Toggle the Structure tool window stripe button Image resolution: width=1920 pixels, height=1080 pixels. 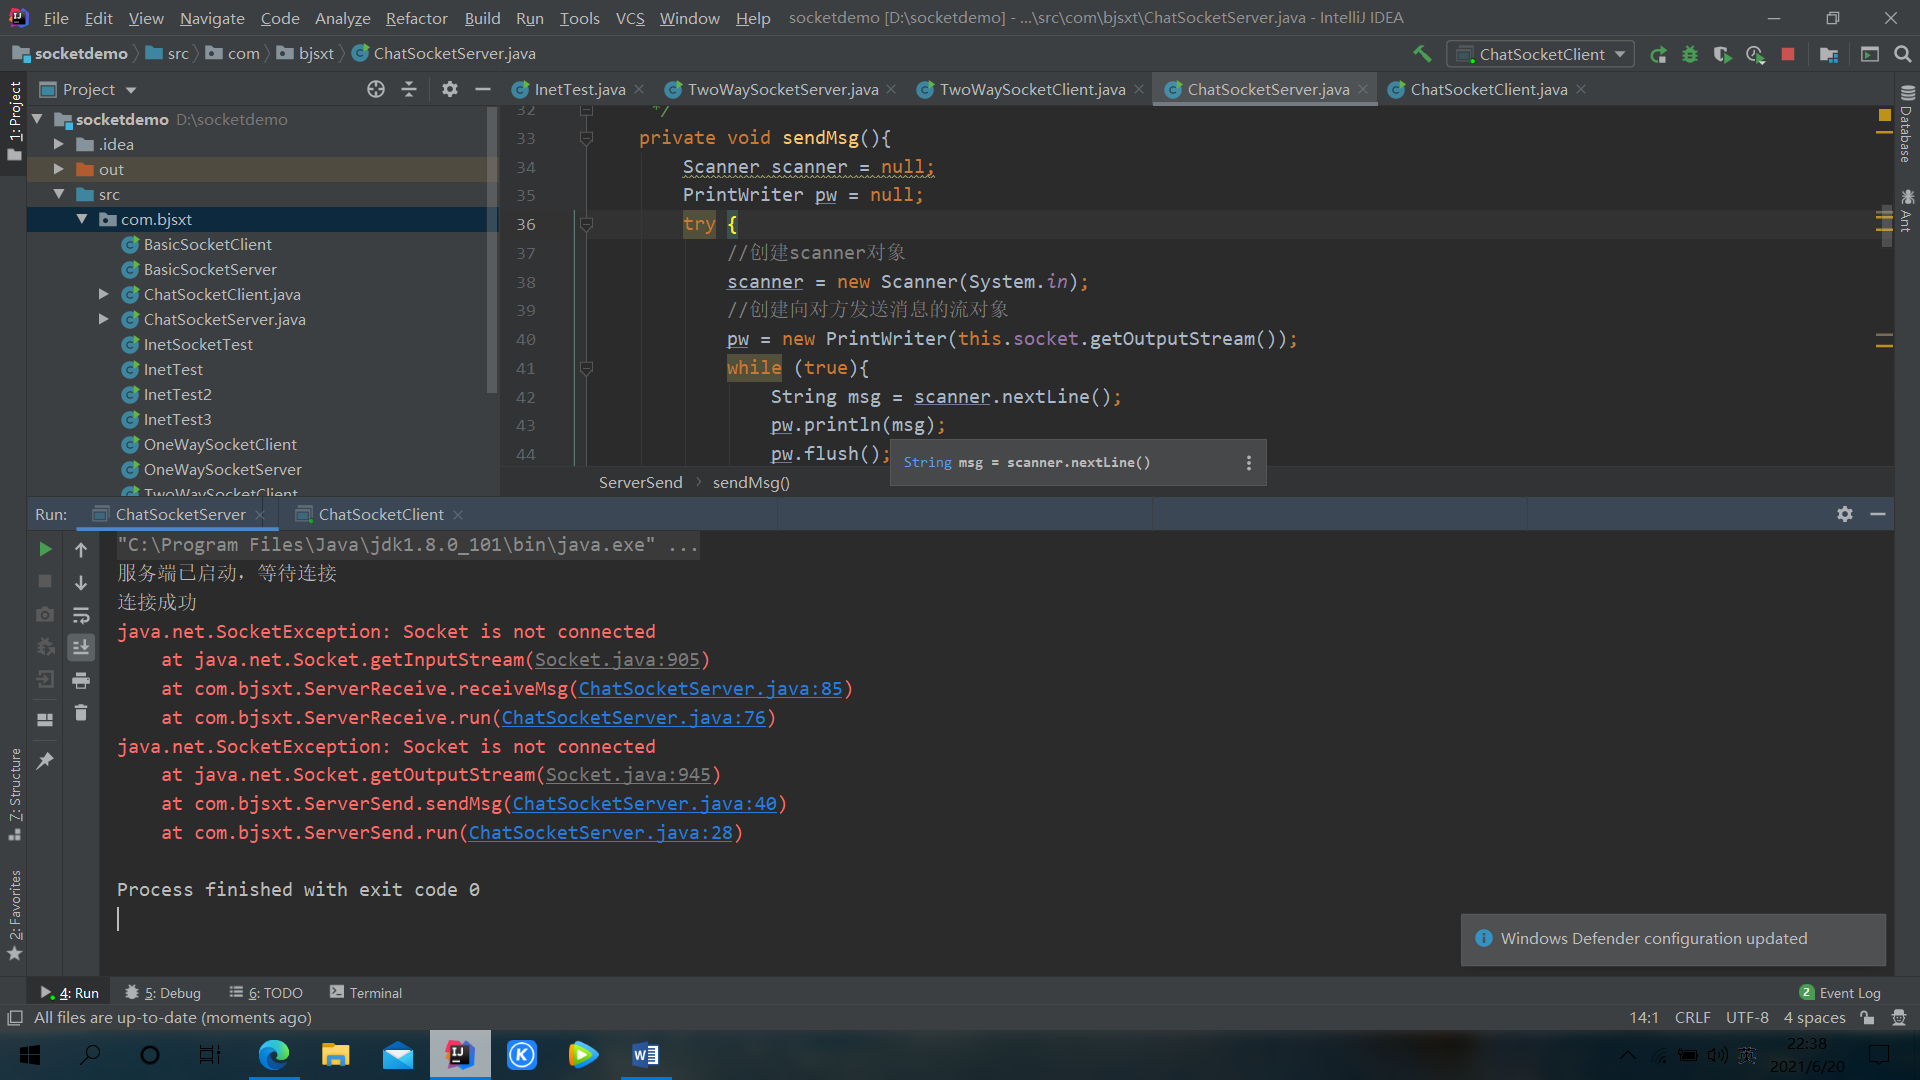pyautogui.click(x=14, y=794)
